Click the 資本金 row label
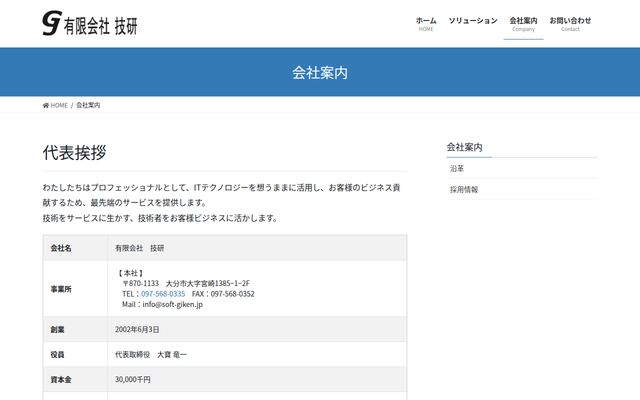Screen dimensions: 640x400 coord(61,380)
